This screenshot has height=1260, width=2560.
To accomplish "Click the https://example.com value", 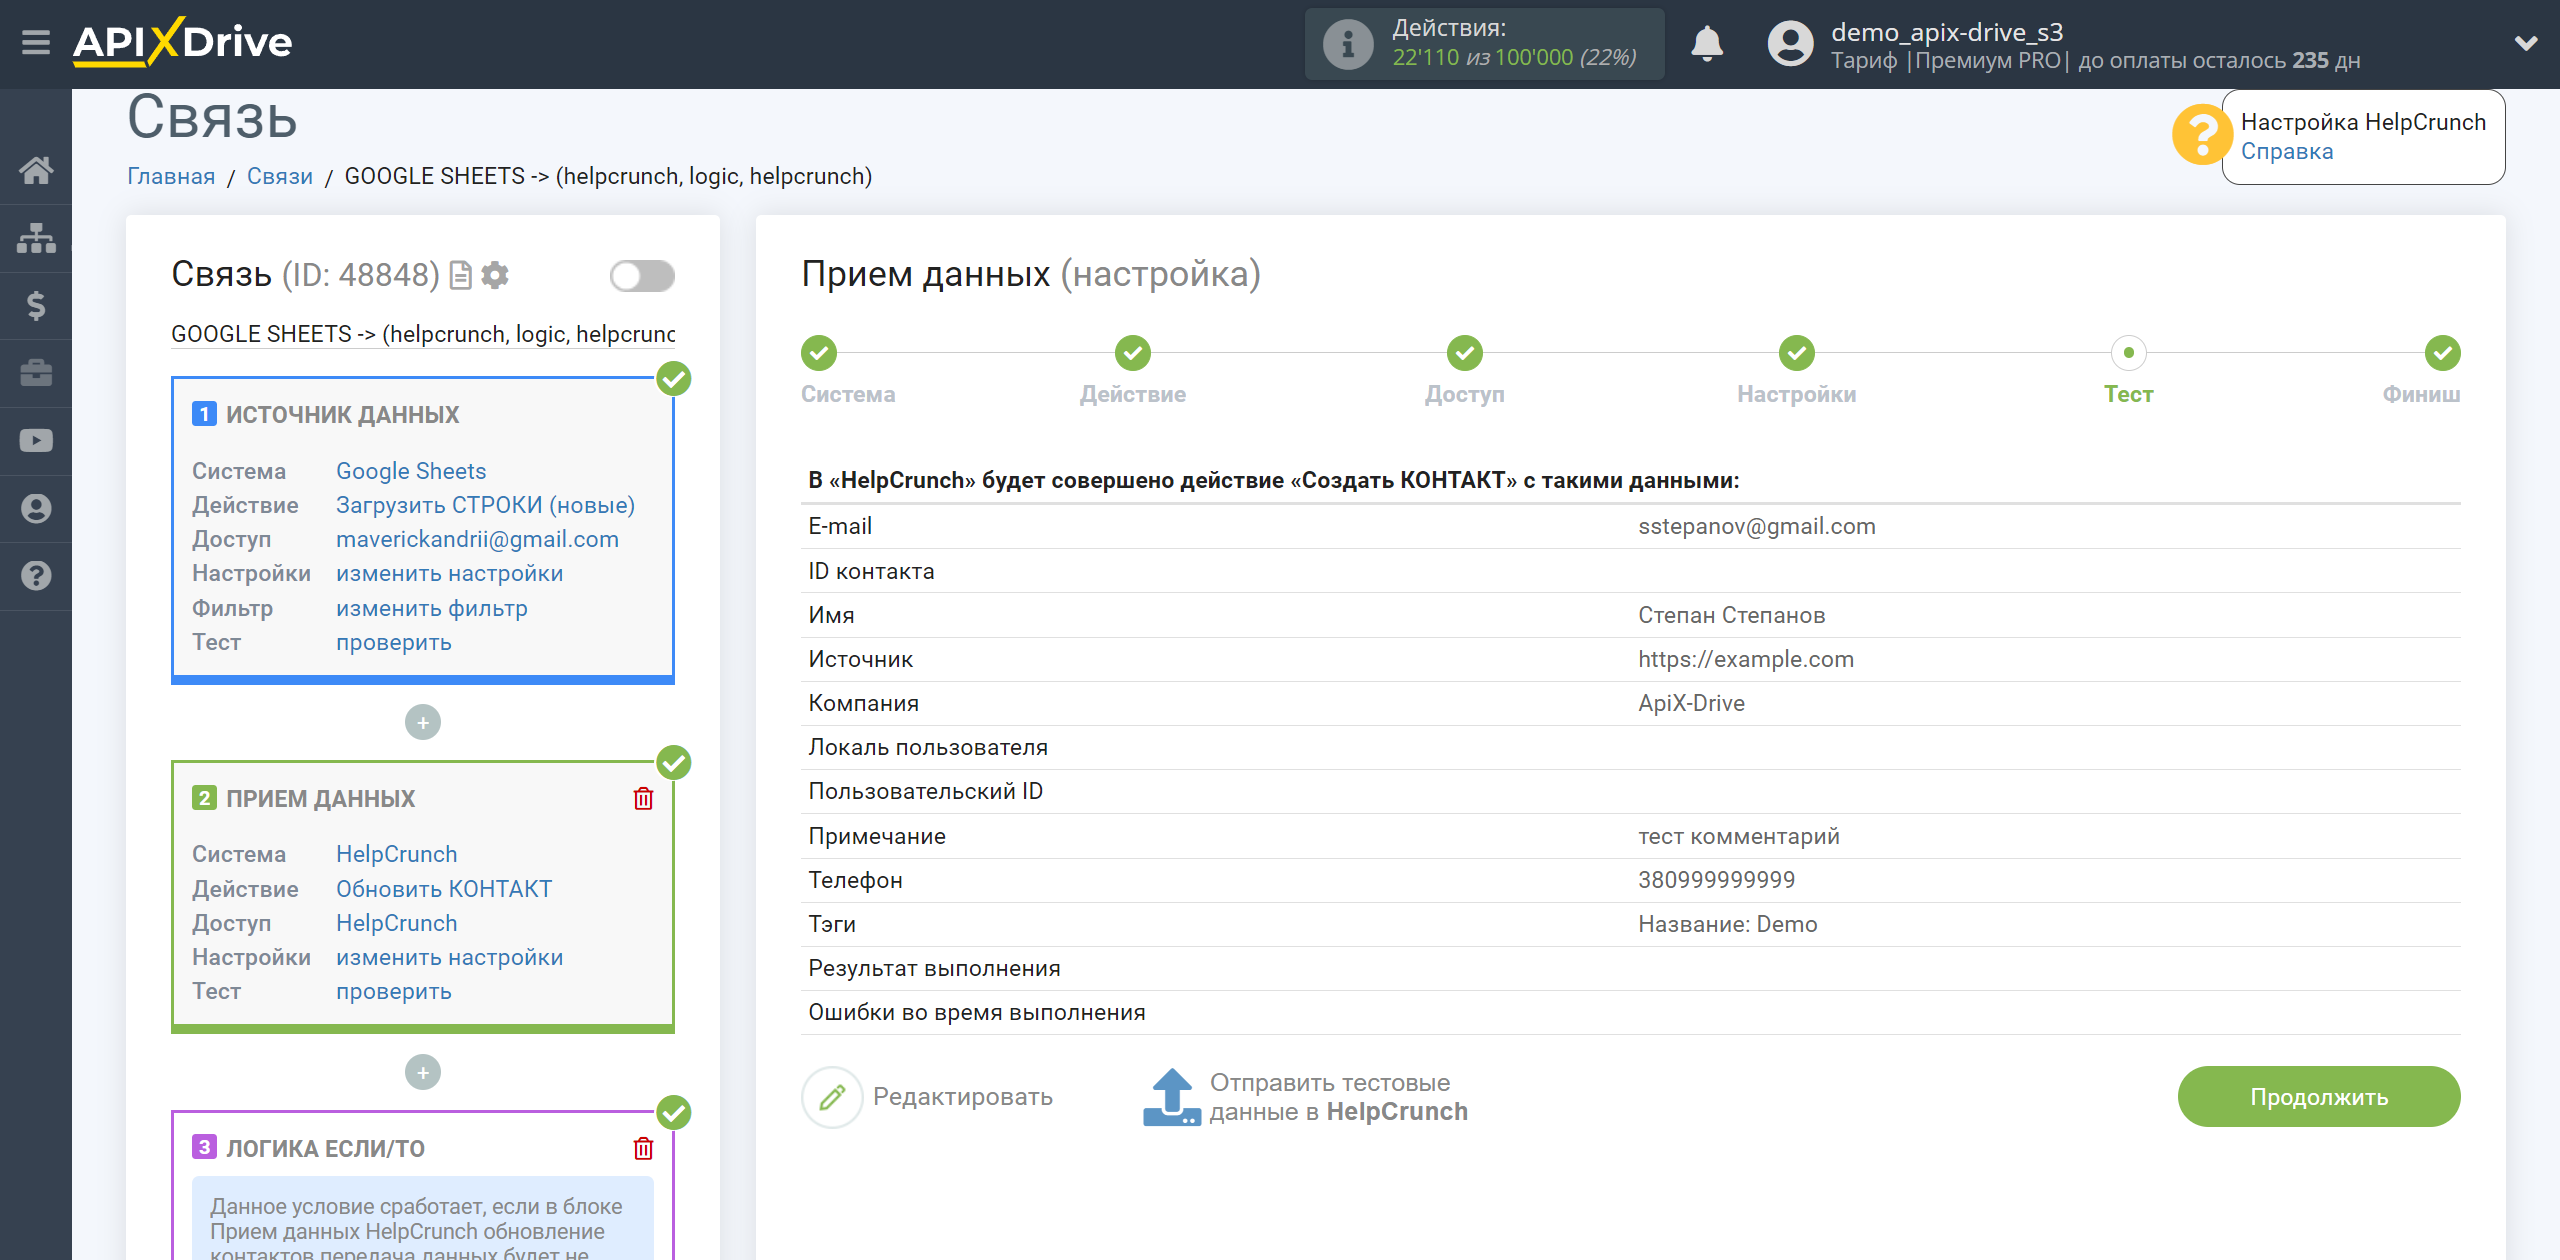I will [x=1745, y=659].
